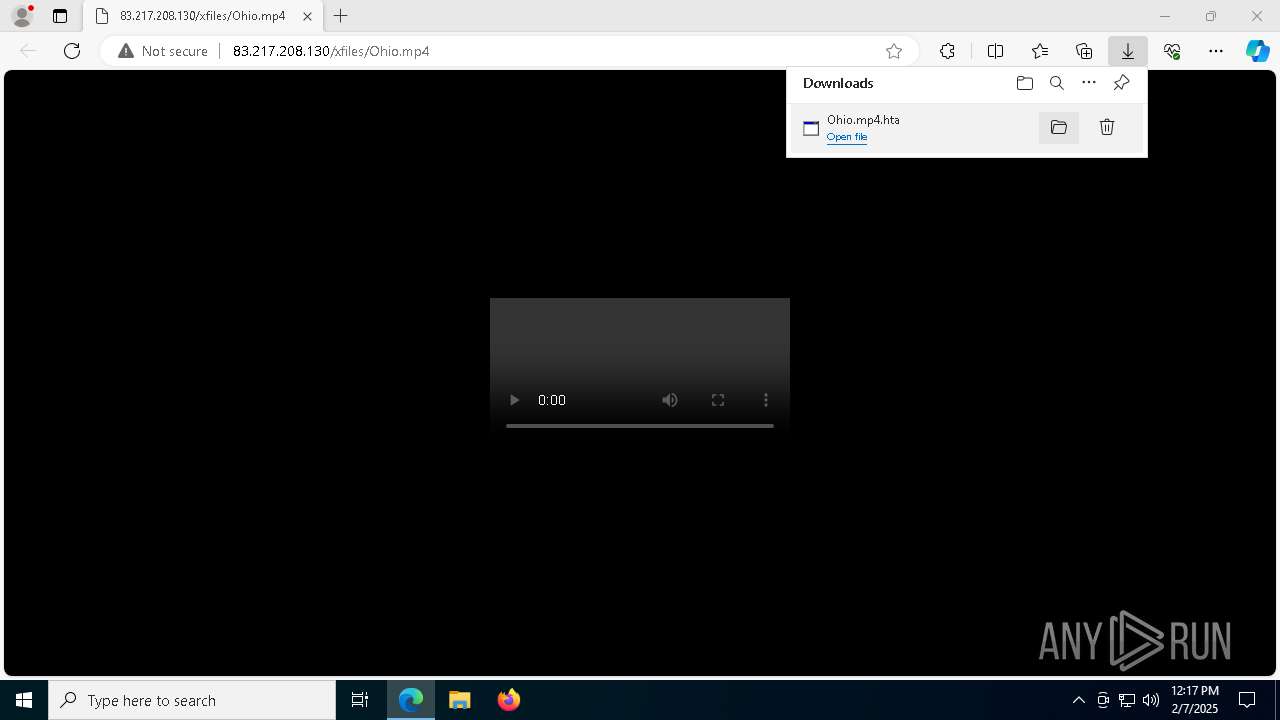The image size is (1280, 720).
Task: Refresh the current page
Action: 72,51
